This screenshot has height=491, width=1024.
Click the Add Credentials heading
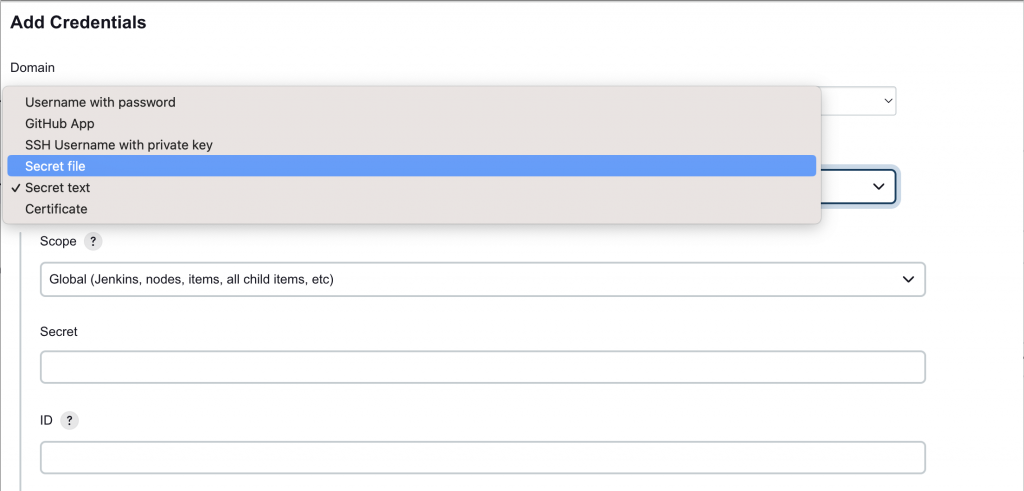click(x=78, y=22)
